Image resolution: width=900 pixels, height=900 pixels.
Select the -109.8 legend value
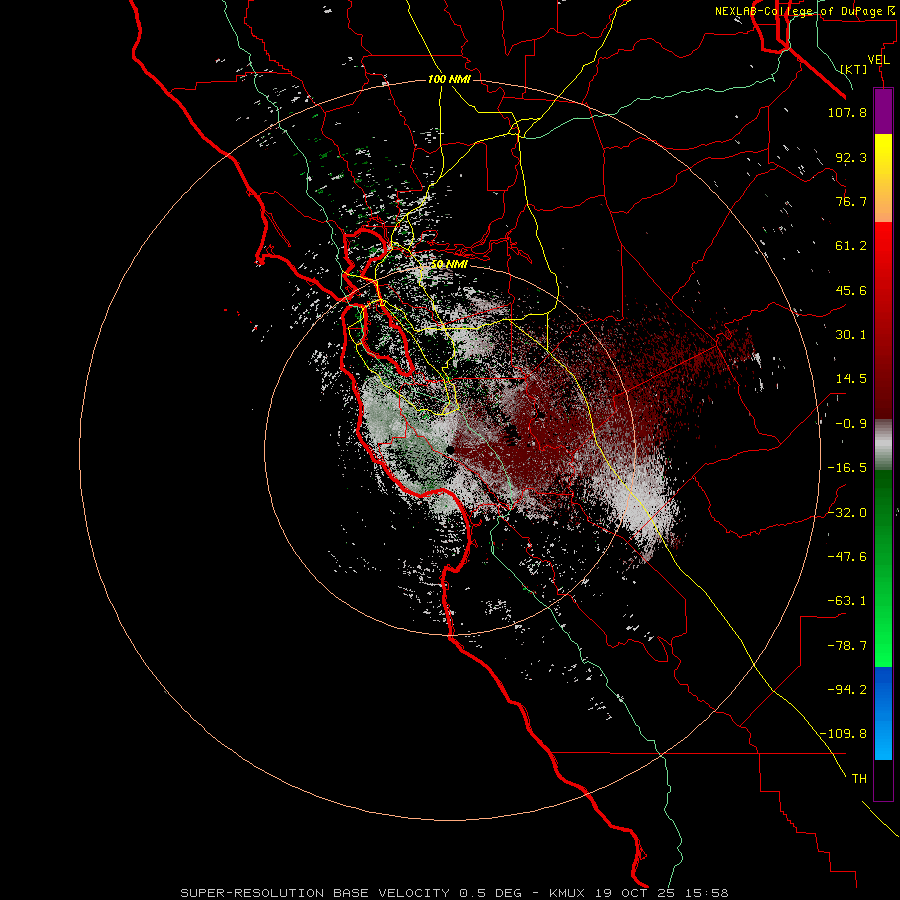pos(843,734)
